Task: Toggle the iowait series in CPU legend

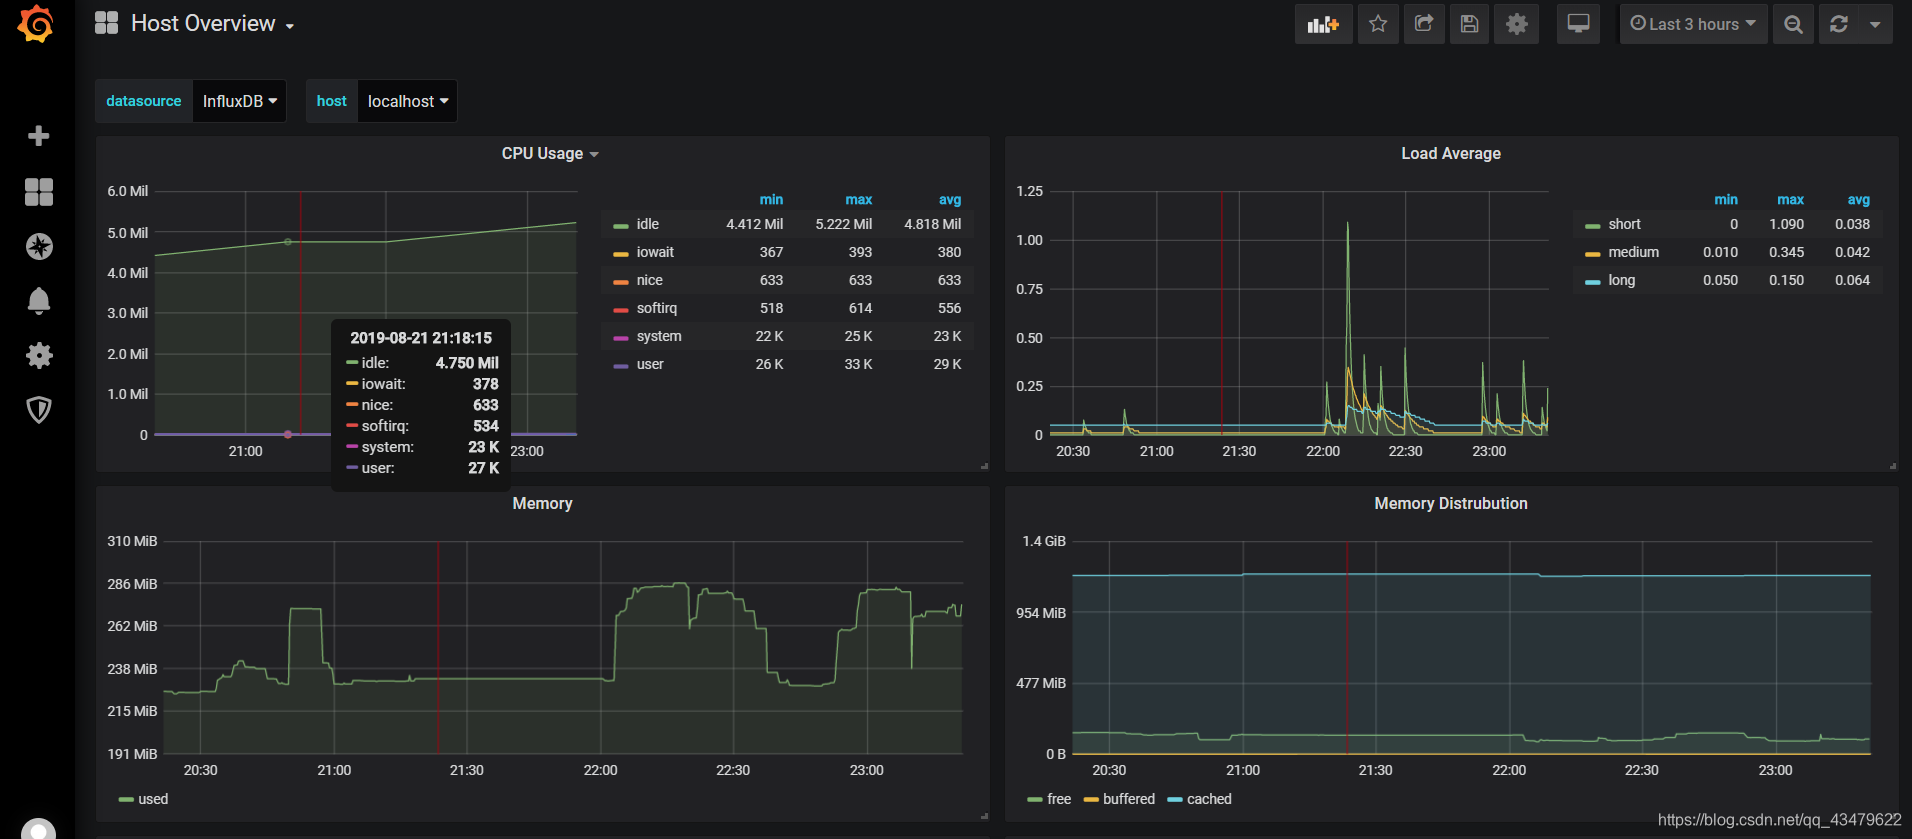Action: pyautogui.click(x=655, y=252)
